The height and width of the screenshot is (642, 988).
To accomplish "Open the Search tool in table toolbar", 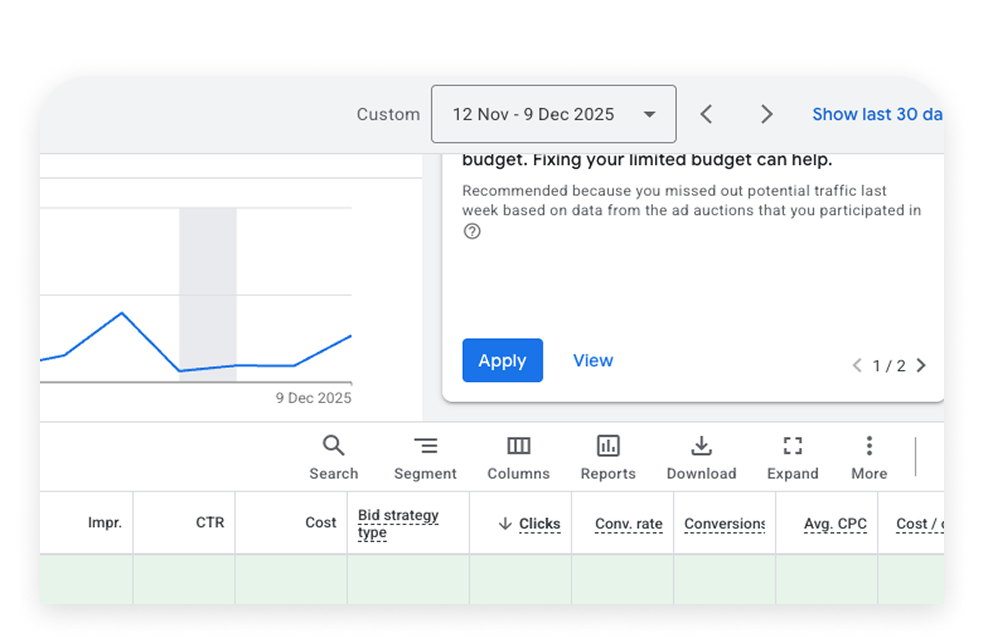I will [333, 457].
